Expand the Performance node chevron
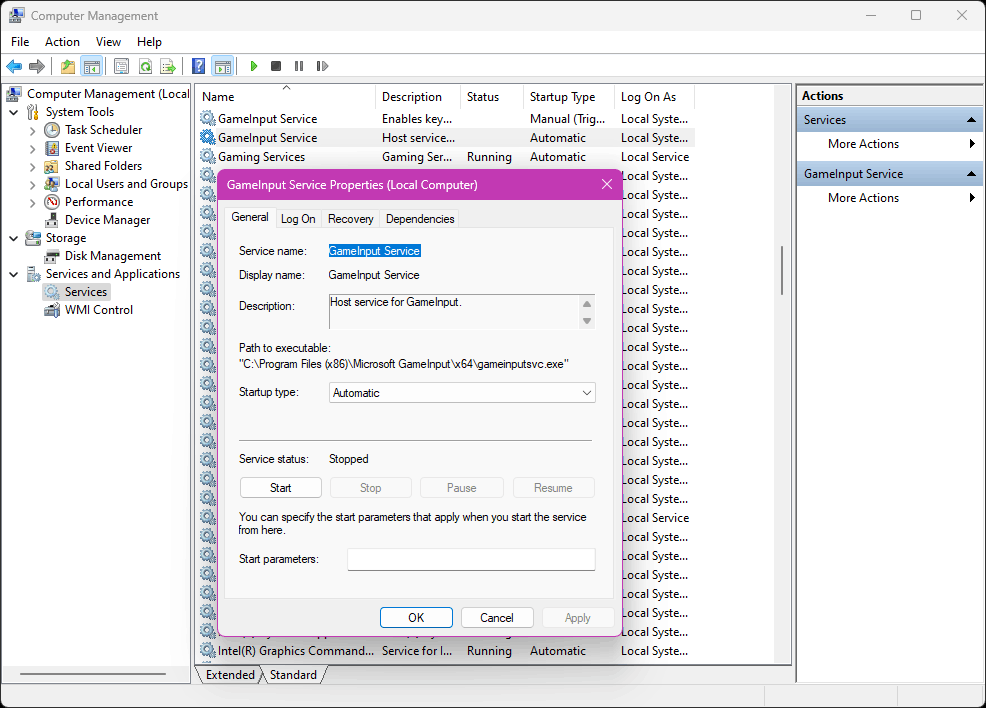The width and height of the screenshot is (986, 708). (33, 203)
